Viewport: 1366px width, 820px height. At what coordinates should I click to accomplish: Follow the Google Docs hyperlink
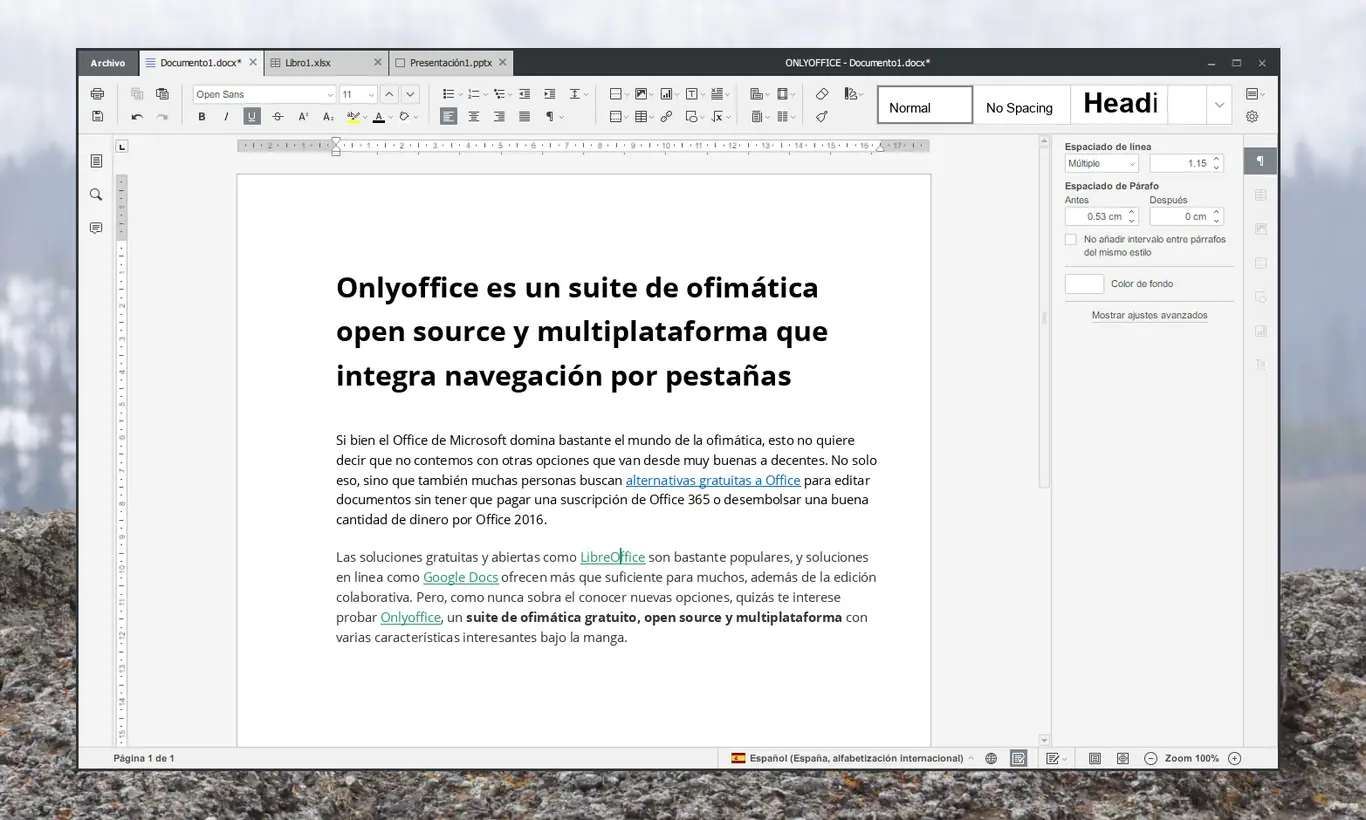click(x=460, y=577)
